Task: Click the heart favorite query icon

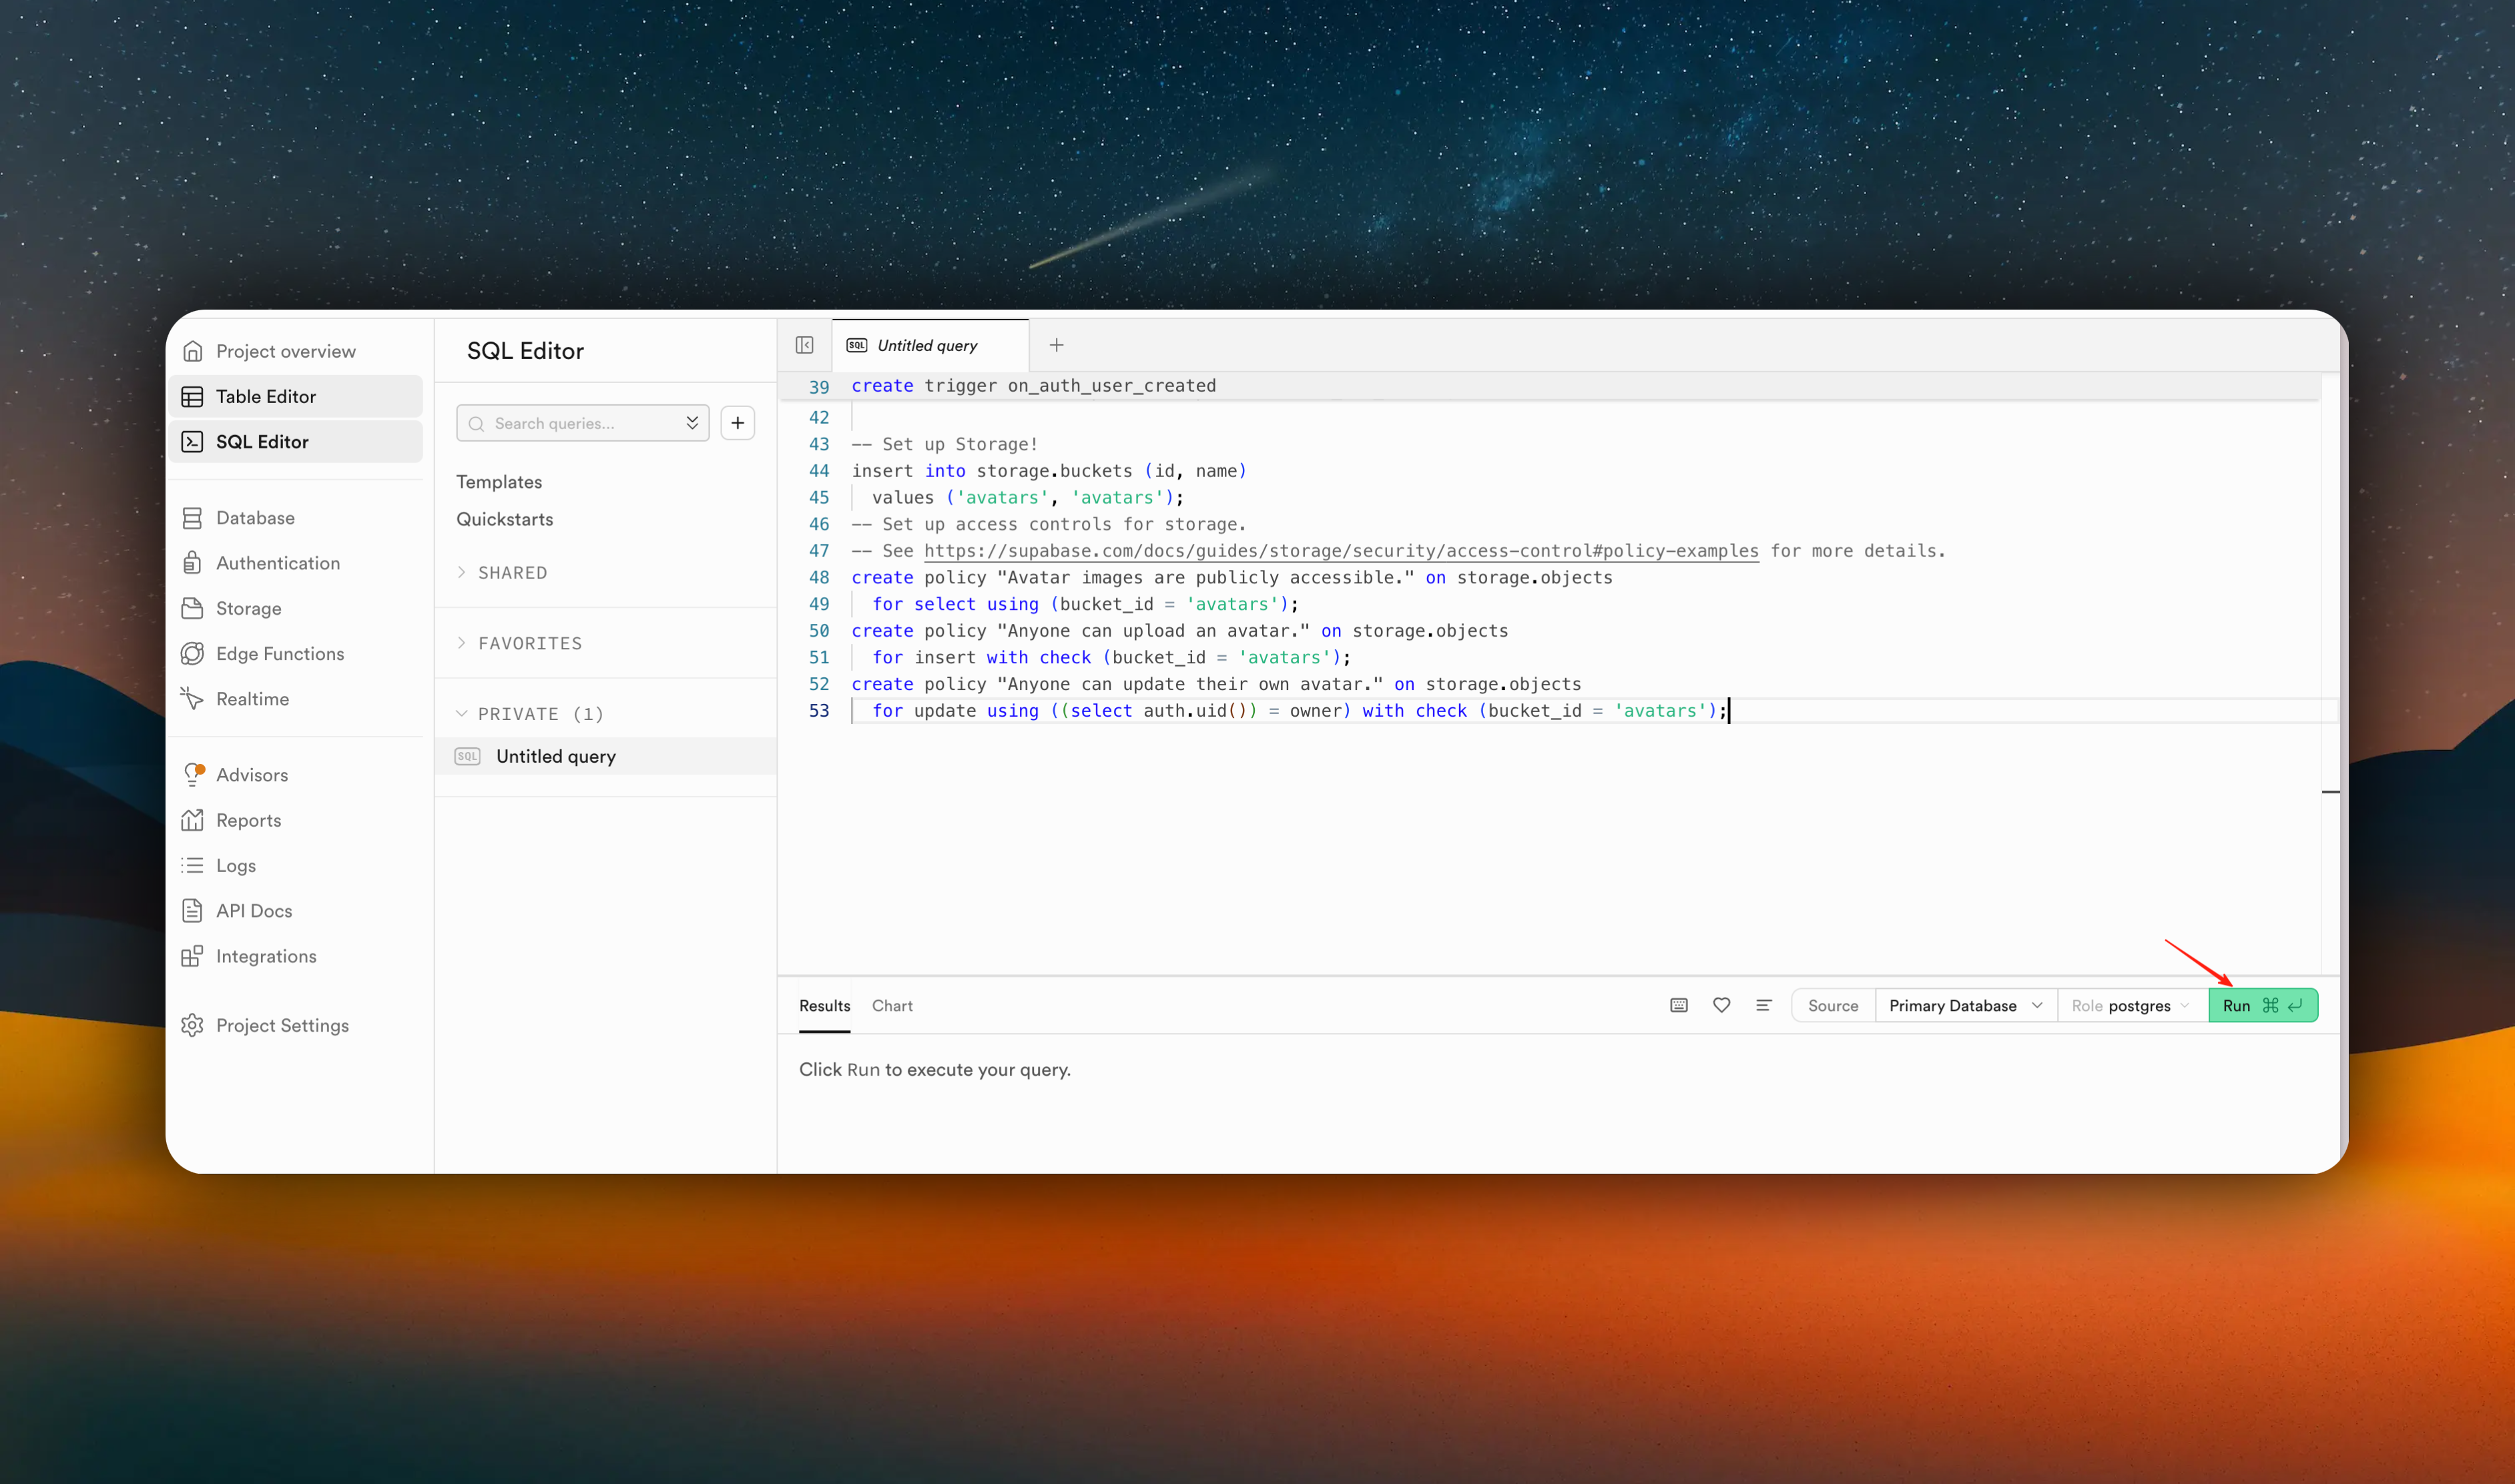Action: tap(1721, 1005)
